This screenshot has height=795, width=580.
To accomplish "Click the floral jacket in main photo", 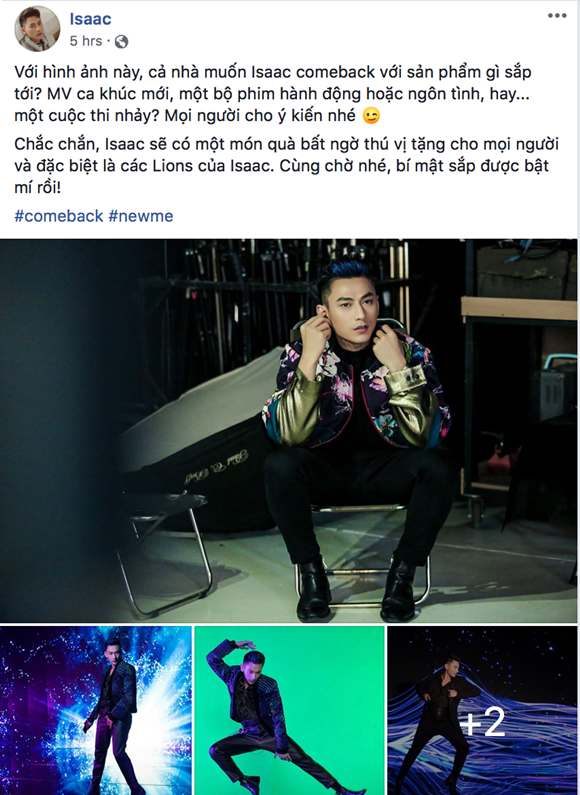I will [356, 390].
